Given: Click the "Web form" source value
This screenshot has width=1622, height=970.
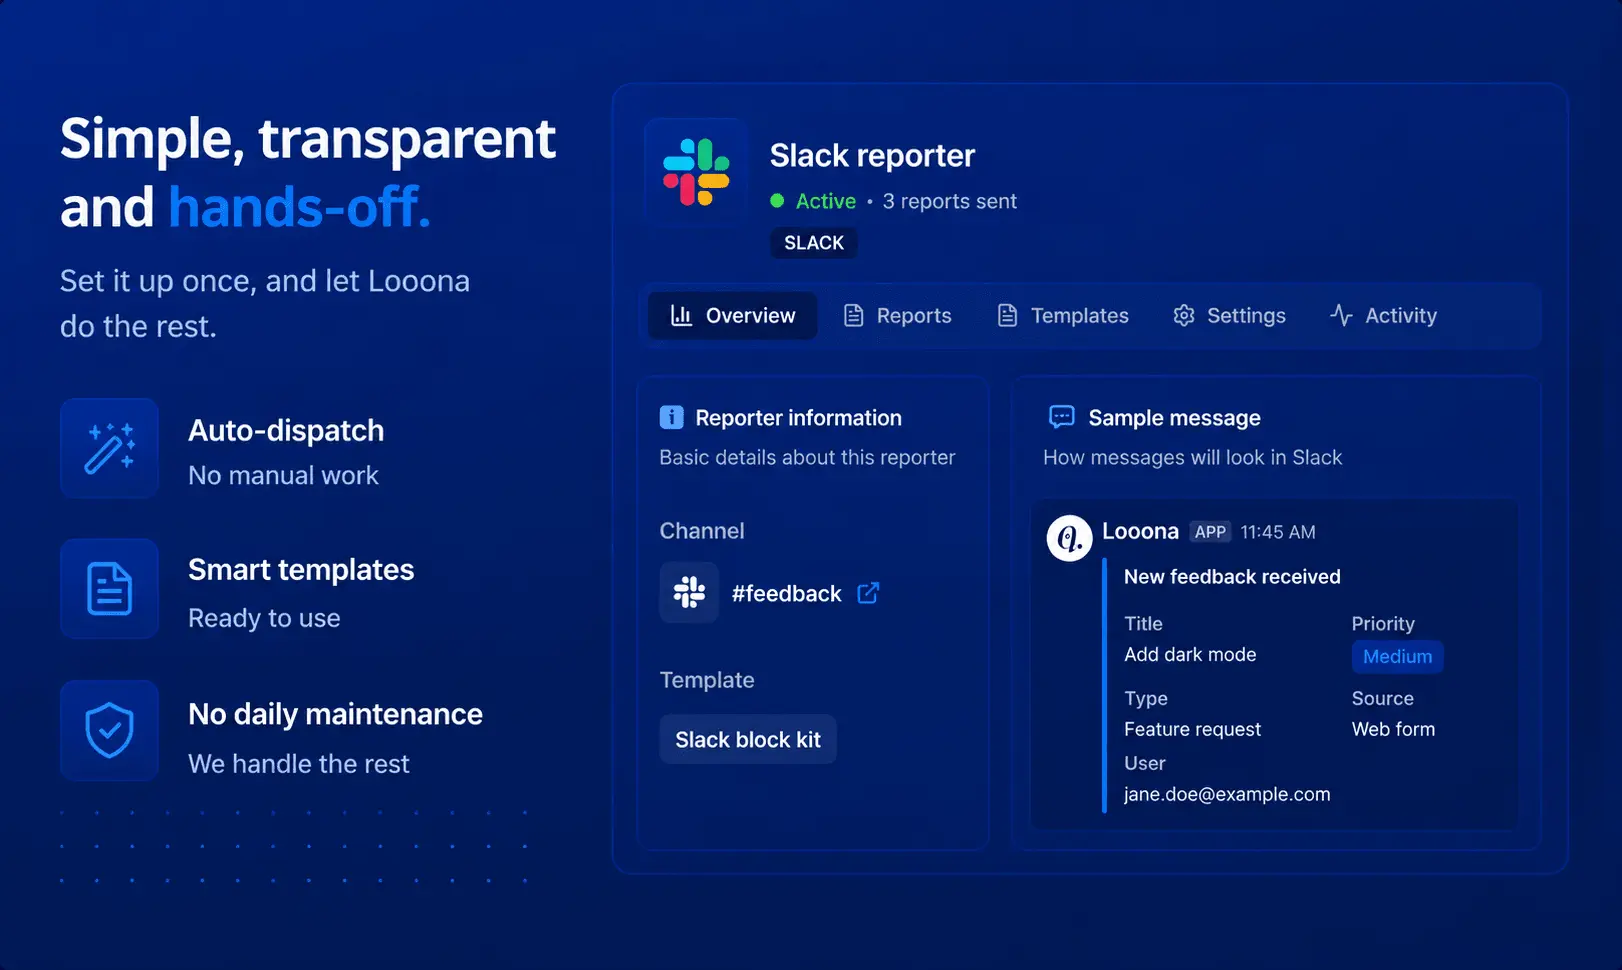Looking at the screenshot, I should 1393,729.
